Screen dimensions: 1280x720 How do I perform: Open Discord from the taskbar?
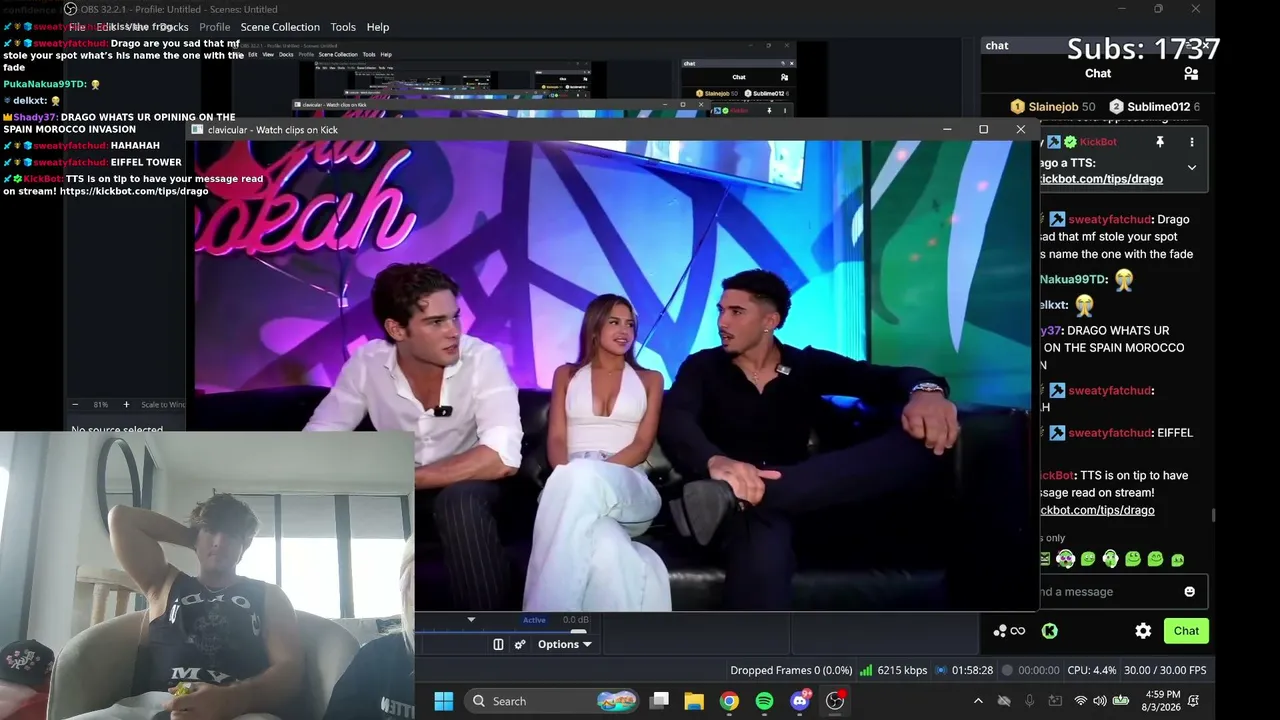pos(800,701)
